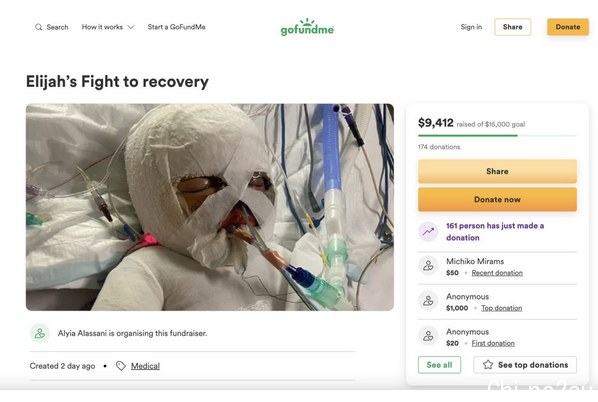
Task: Open Start a GoFundMe
Action: (x=177, y=27)
